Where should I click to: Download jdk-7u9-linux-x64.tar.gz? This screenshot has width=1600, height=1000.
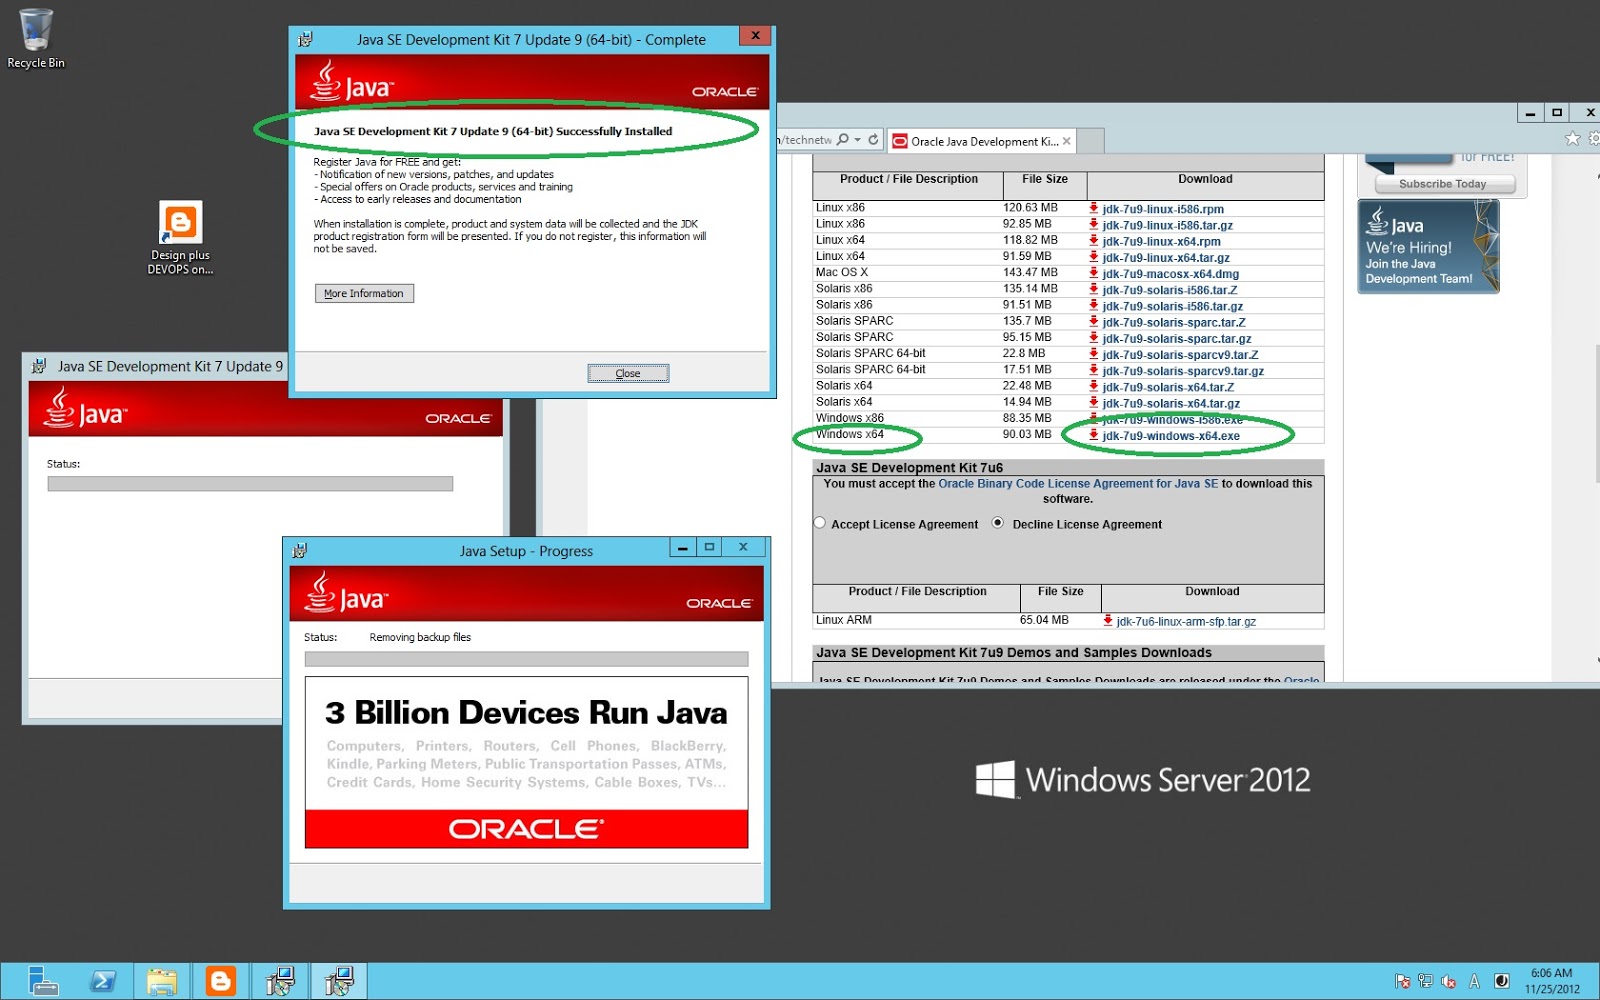point(1166,257)
